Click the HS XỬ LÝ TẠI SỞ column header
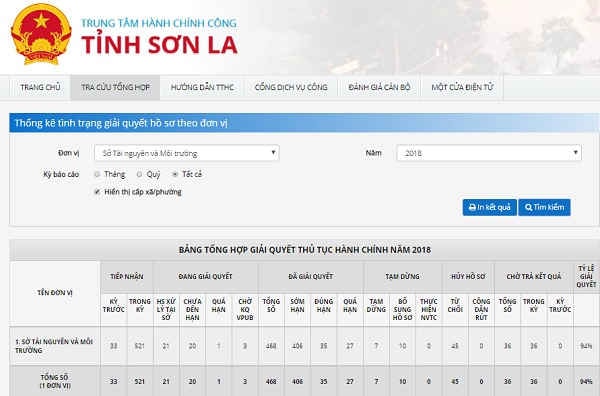This screenshot has height=396, width=600. pyautogui.click(x=166, y=309)
